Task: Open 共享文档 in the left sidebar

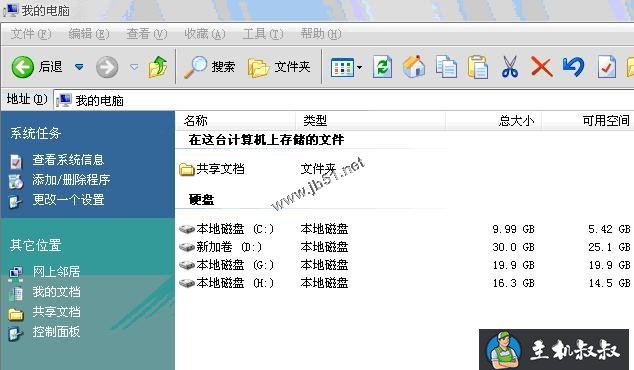Action: 56,312
